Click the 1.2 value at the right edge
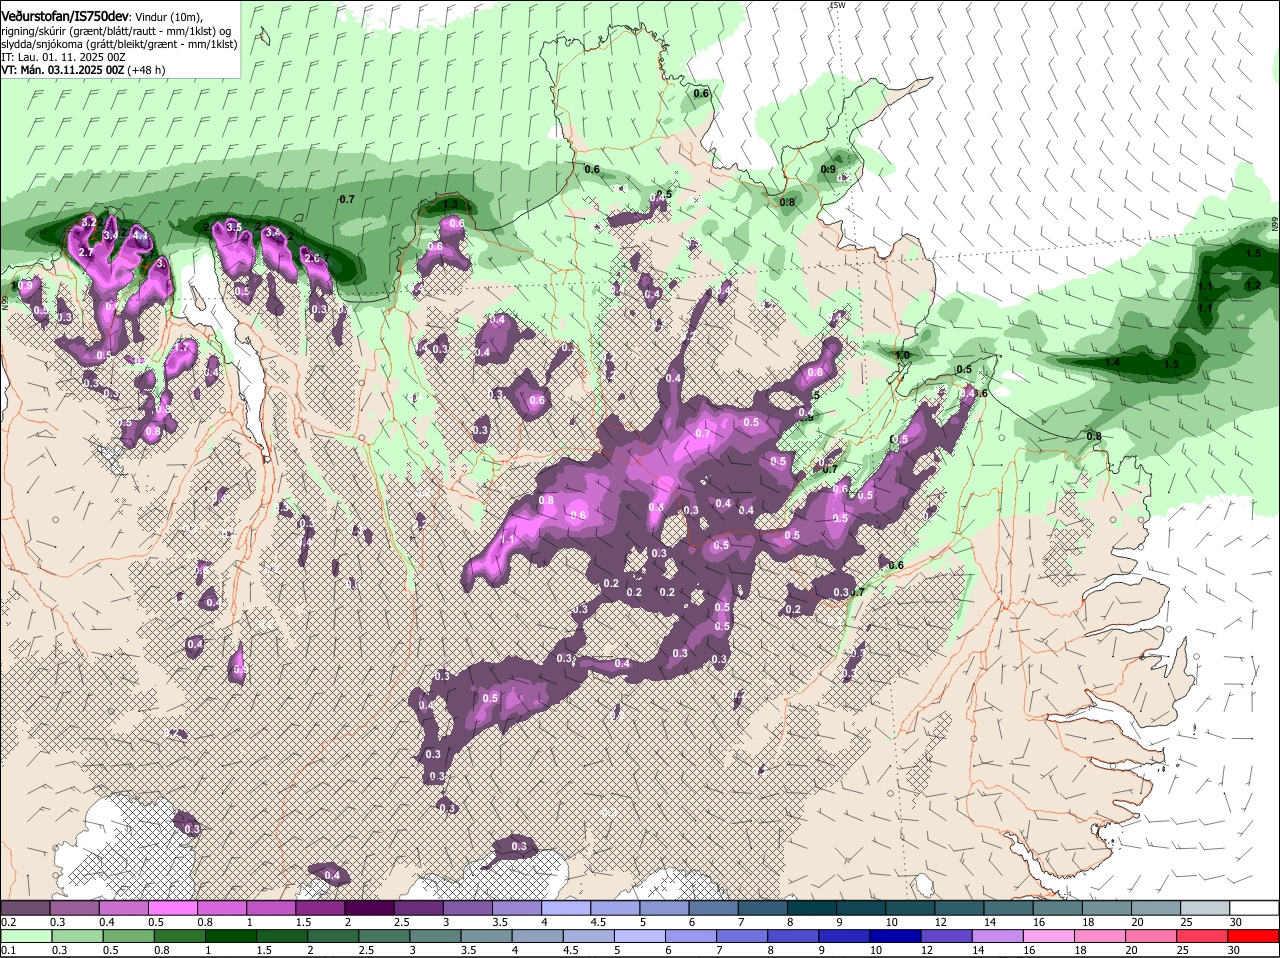Screen dimensions: 1280x958 pyautogui.click(x=1252, y=285)
